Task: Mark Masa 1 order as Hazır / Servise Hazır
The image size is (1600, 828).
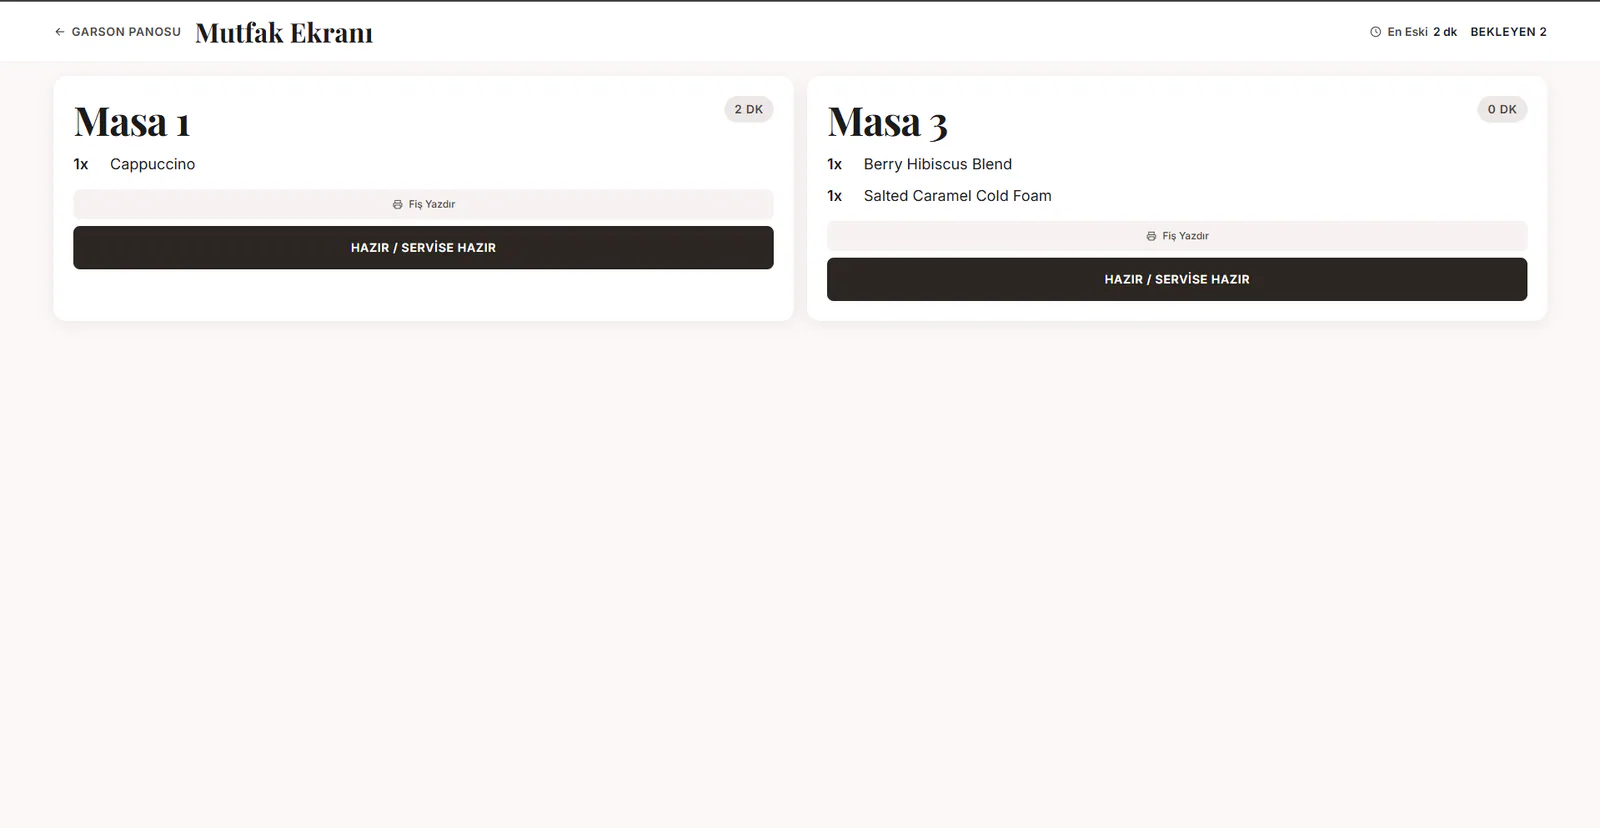Action: tap(423, 247)
